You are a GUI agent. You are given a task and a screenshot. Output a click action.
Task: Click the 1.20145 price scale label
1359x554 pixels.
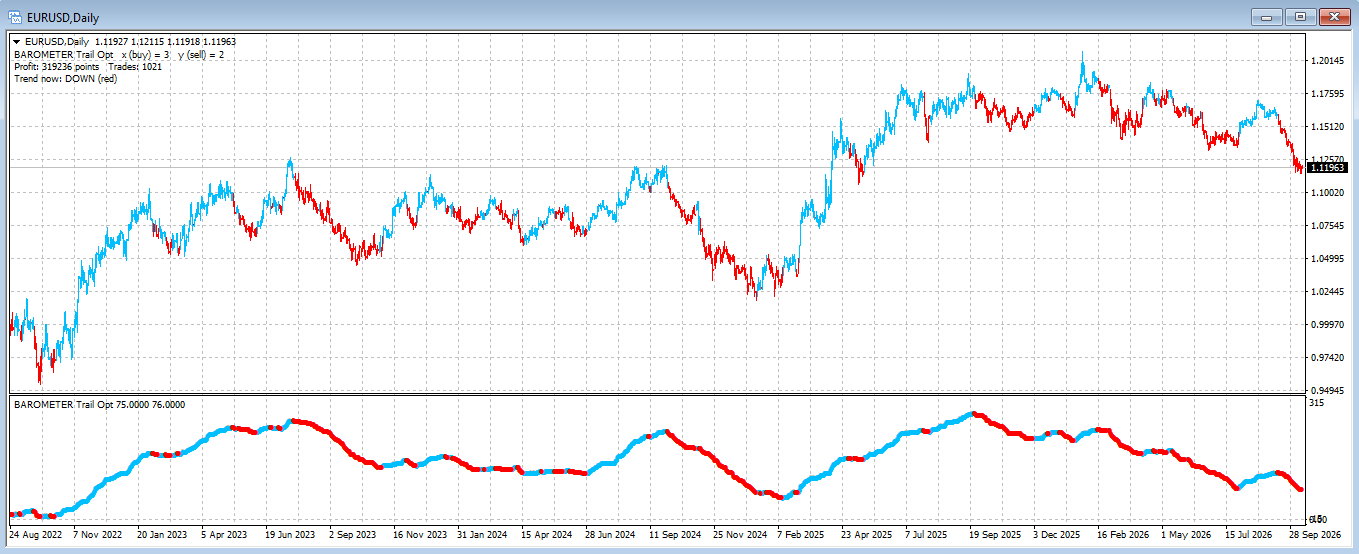tap(1326, 61)
